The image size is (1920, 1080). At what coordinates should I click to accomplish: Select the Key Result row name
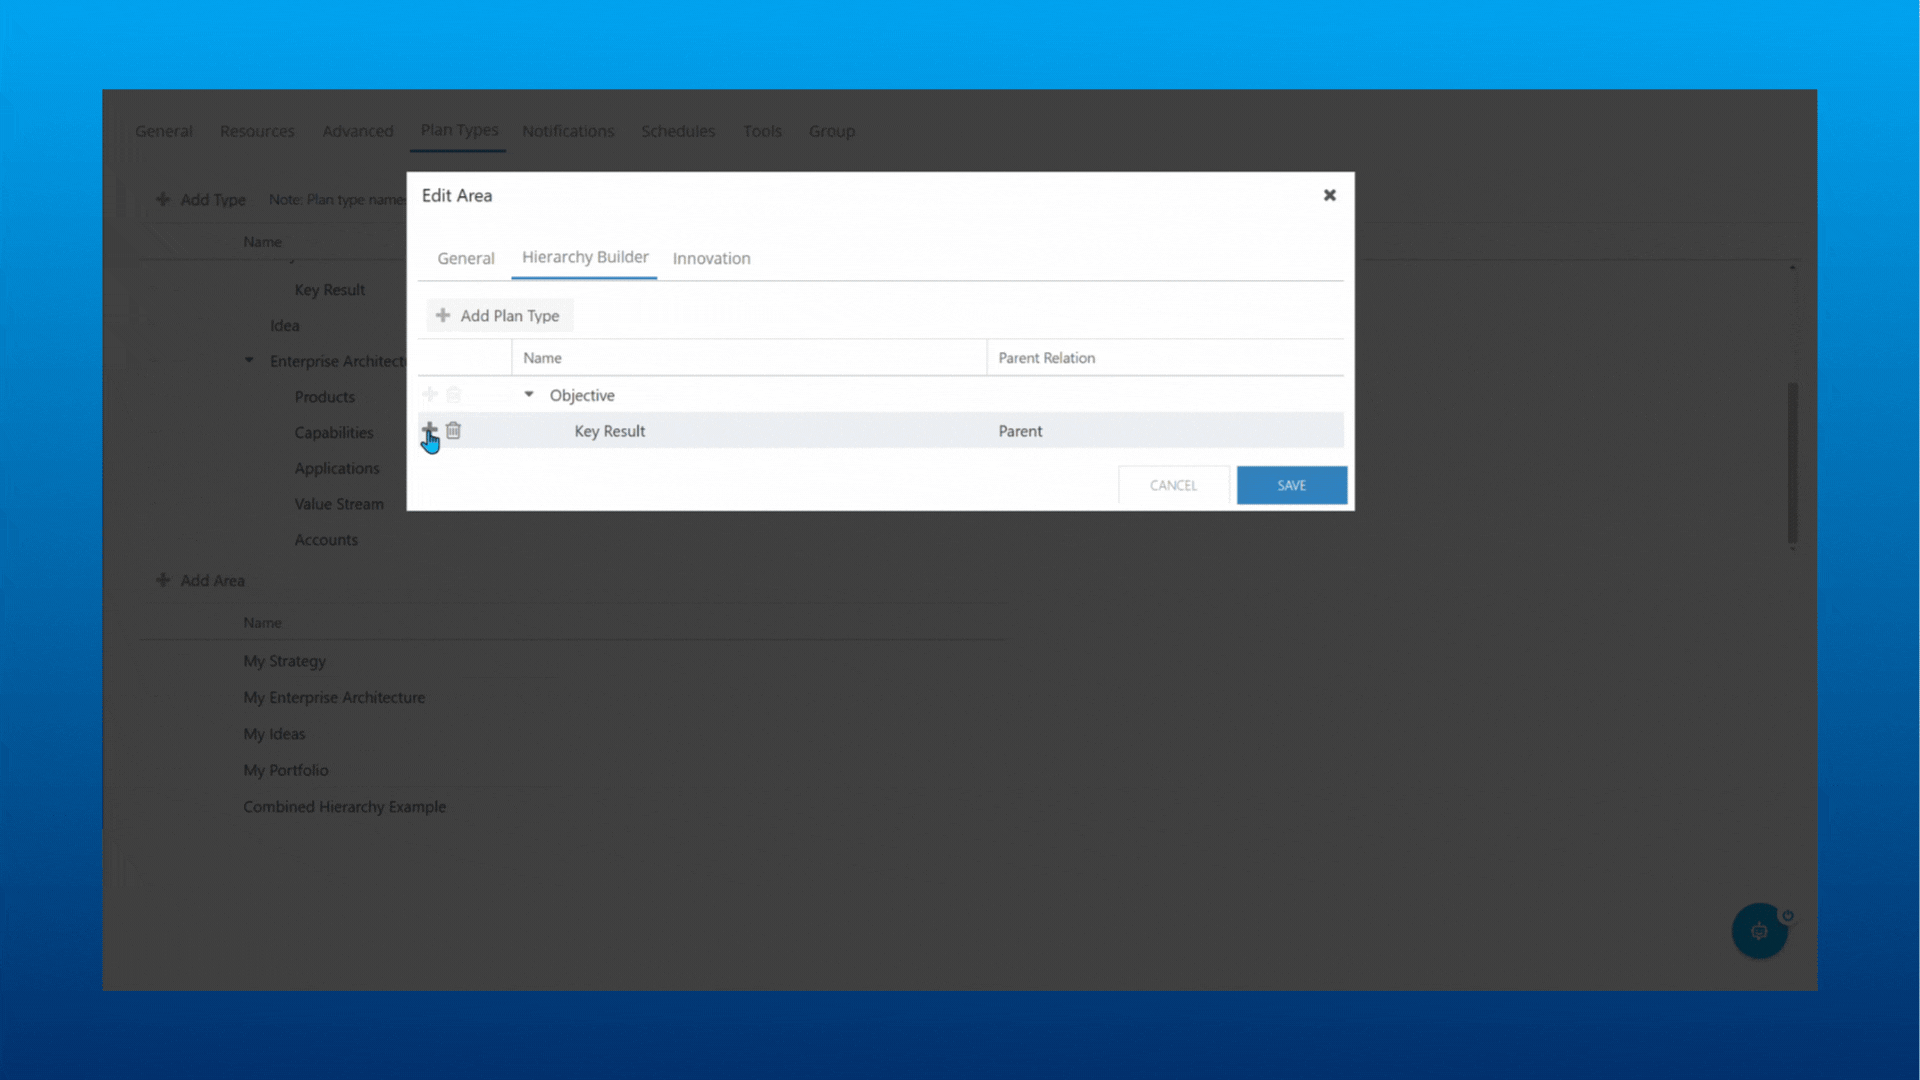[609, 431]
